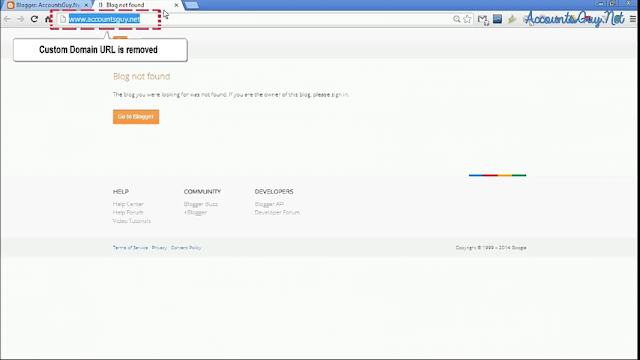Open a new tab button

192,5
